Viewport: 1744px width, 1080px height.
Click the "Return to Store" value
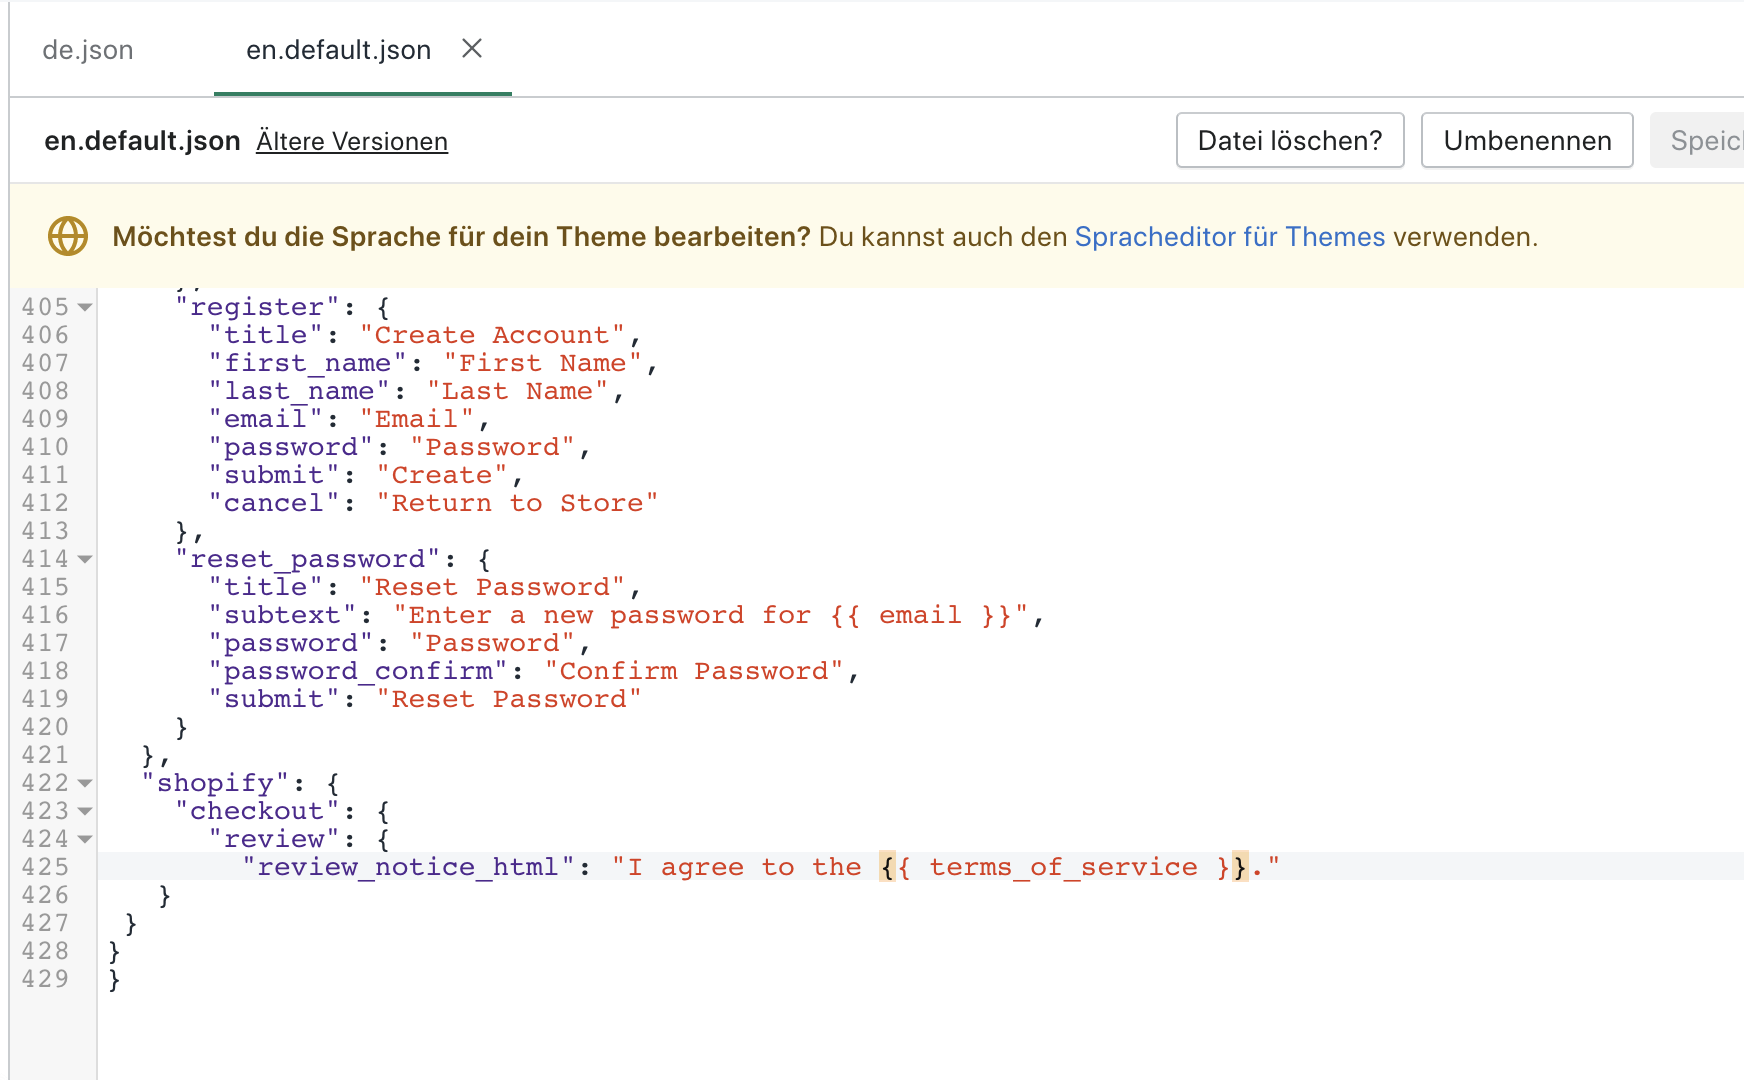tap(516, 503)
